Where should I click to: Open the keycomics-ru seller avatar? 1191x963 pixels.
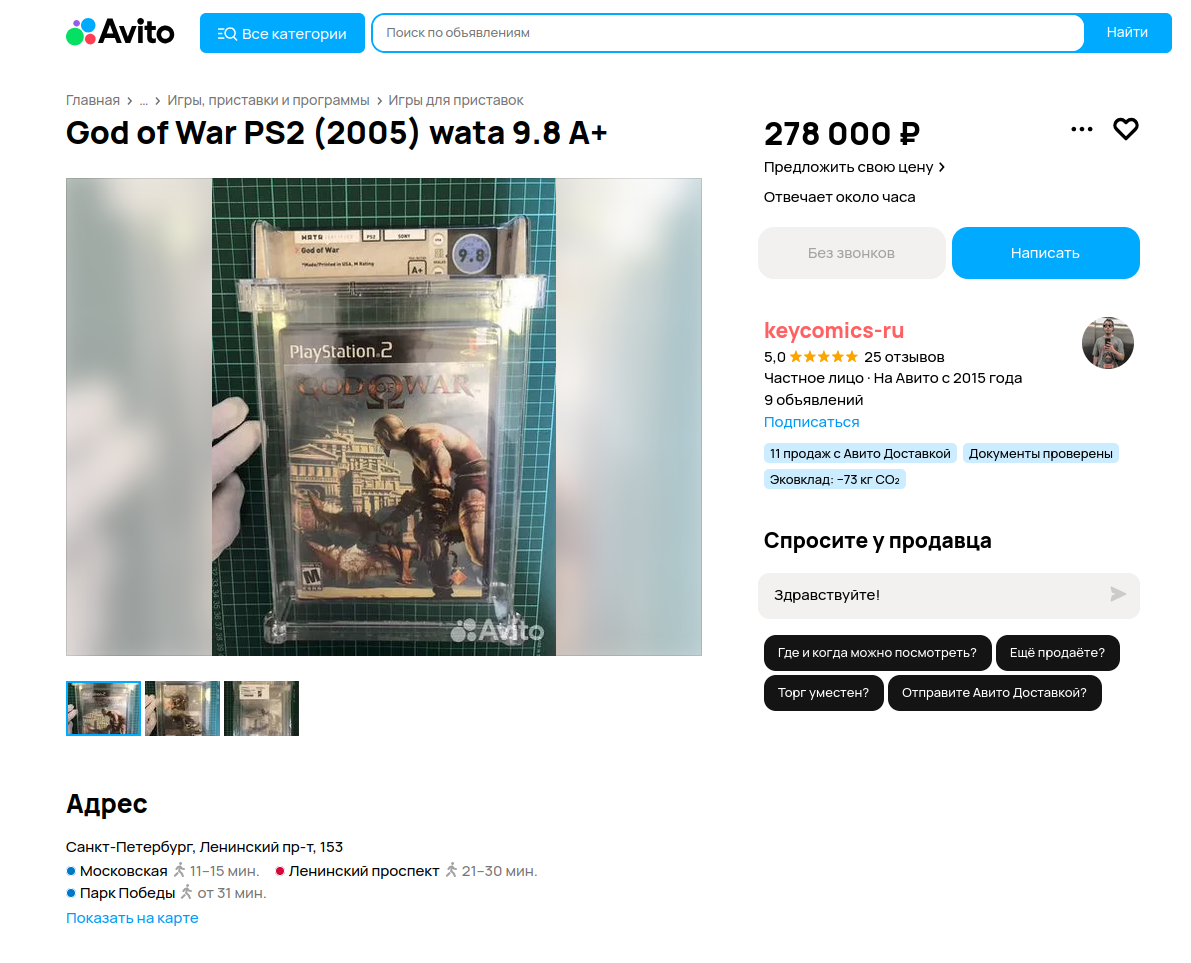(1107, 343)
